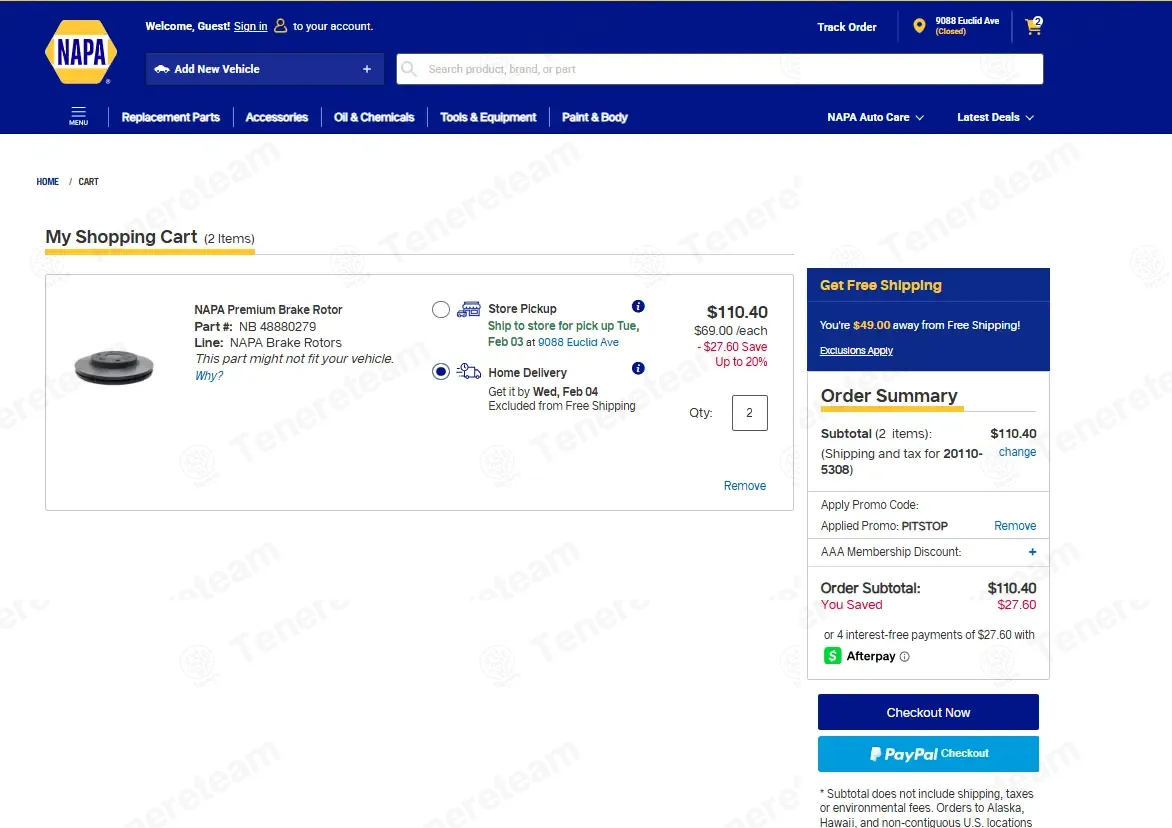1172x828 pixels.
Task: Click the CART breadcrumb
Action: click(88, 182)
